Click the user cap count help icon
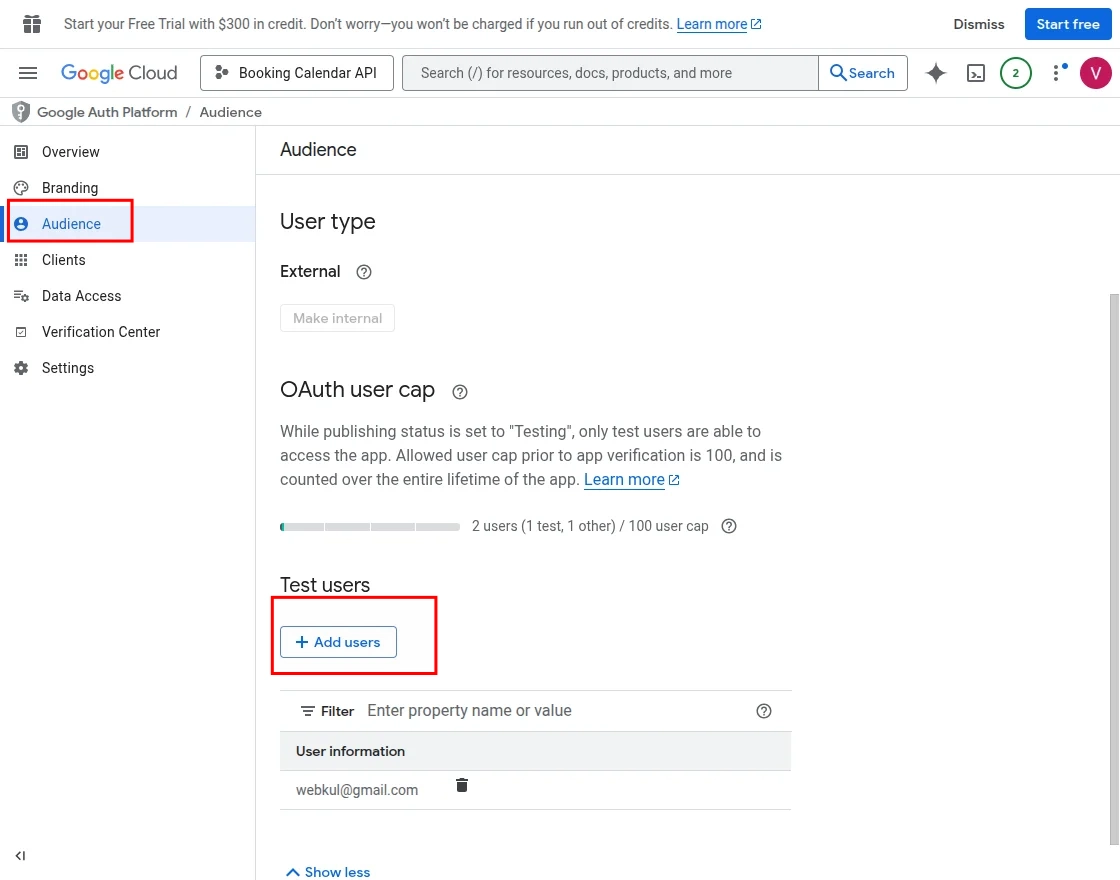 click(x=729, y=526)
